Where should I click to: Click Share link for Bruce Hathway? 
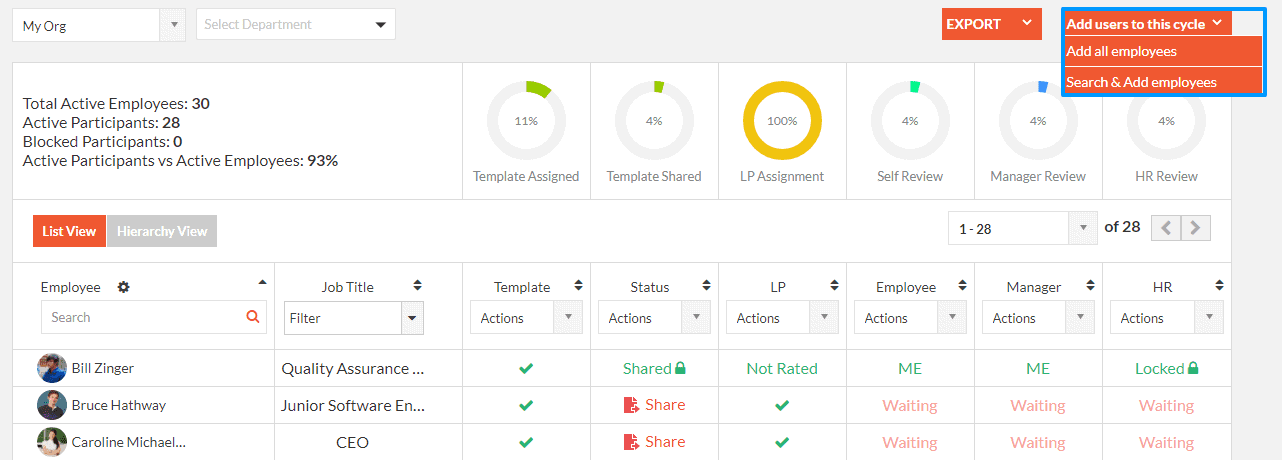click(665, 405)
